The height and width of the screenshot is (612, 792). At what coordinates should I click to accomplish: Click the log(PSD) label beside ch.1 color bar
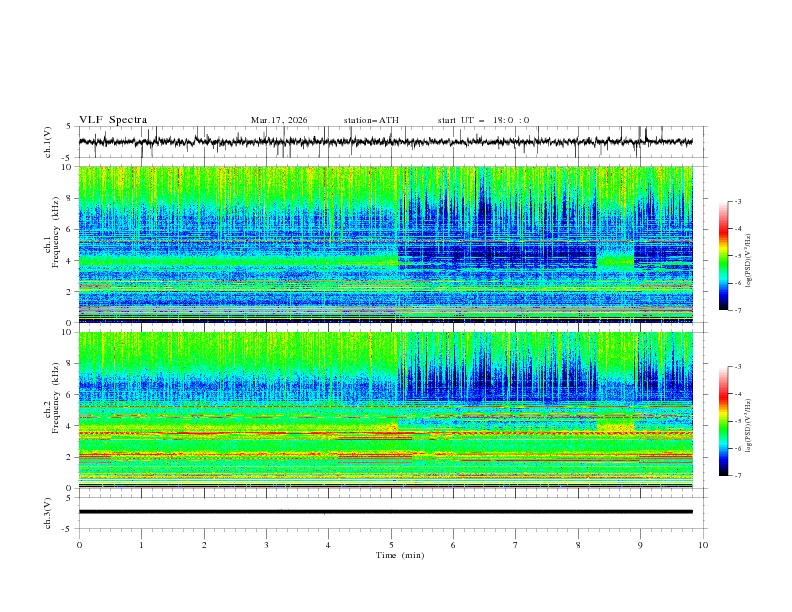coord(748,261)
